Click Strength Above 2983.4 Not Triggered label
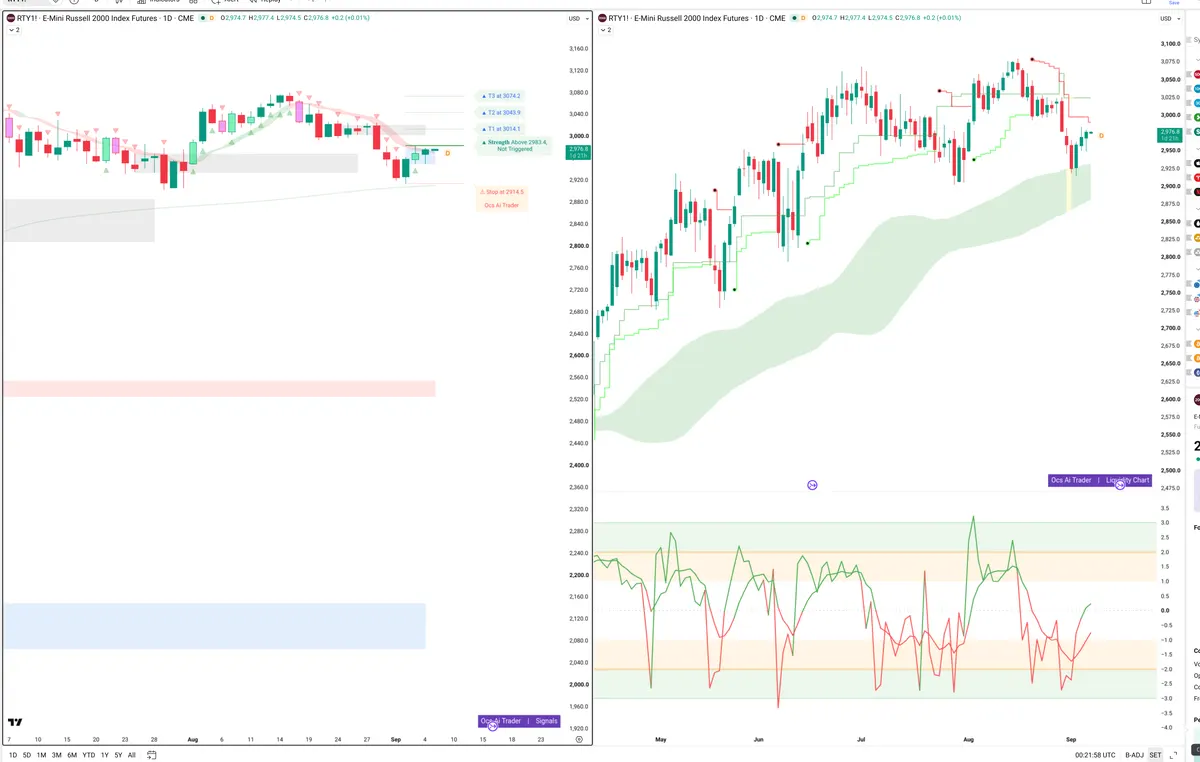Screen dimensions: 1200x762 point(515,145)
